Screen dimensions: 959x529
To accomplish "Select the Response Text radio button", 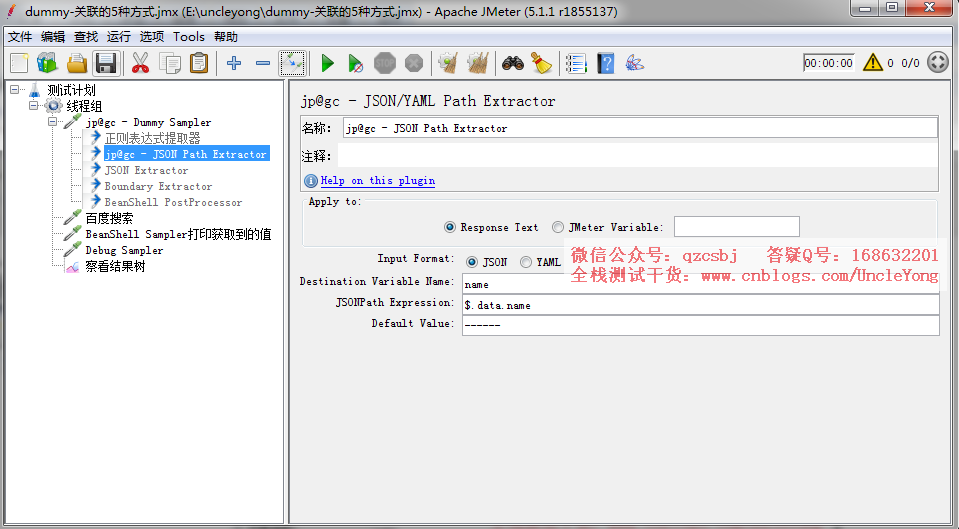I will click(x=450, y=228).
